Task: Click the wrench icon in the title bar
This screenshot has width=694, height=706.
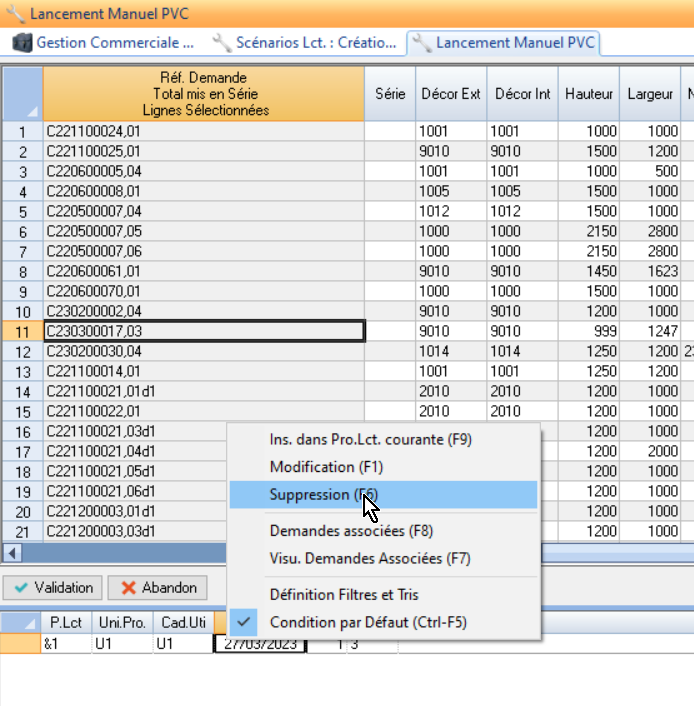Action: (14, 14)
